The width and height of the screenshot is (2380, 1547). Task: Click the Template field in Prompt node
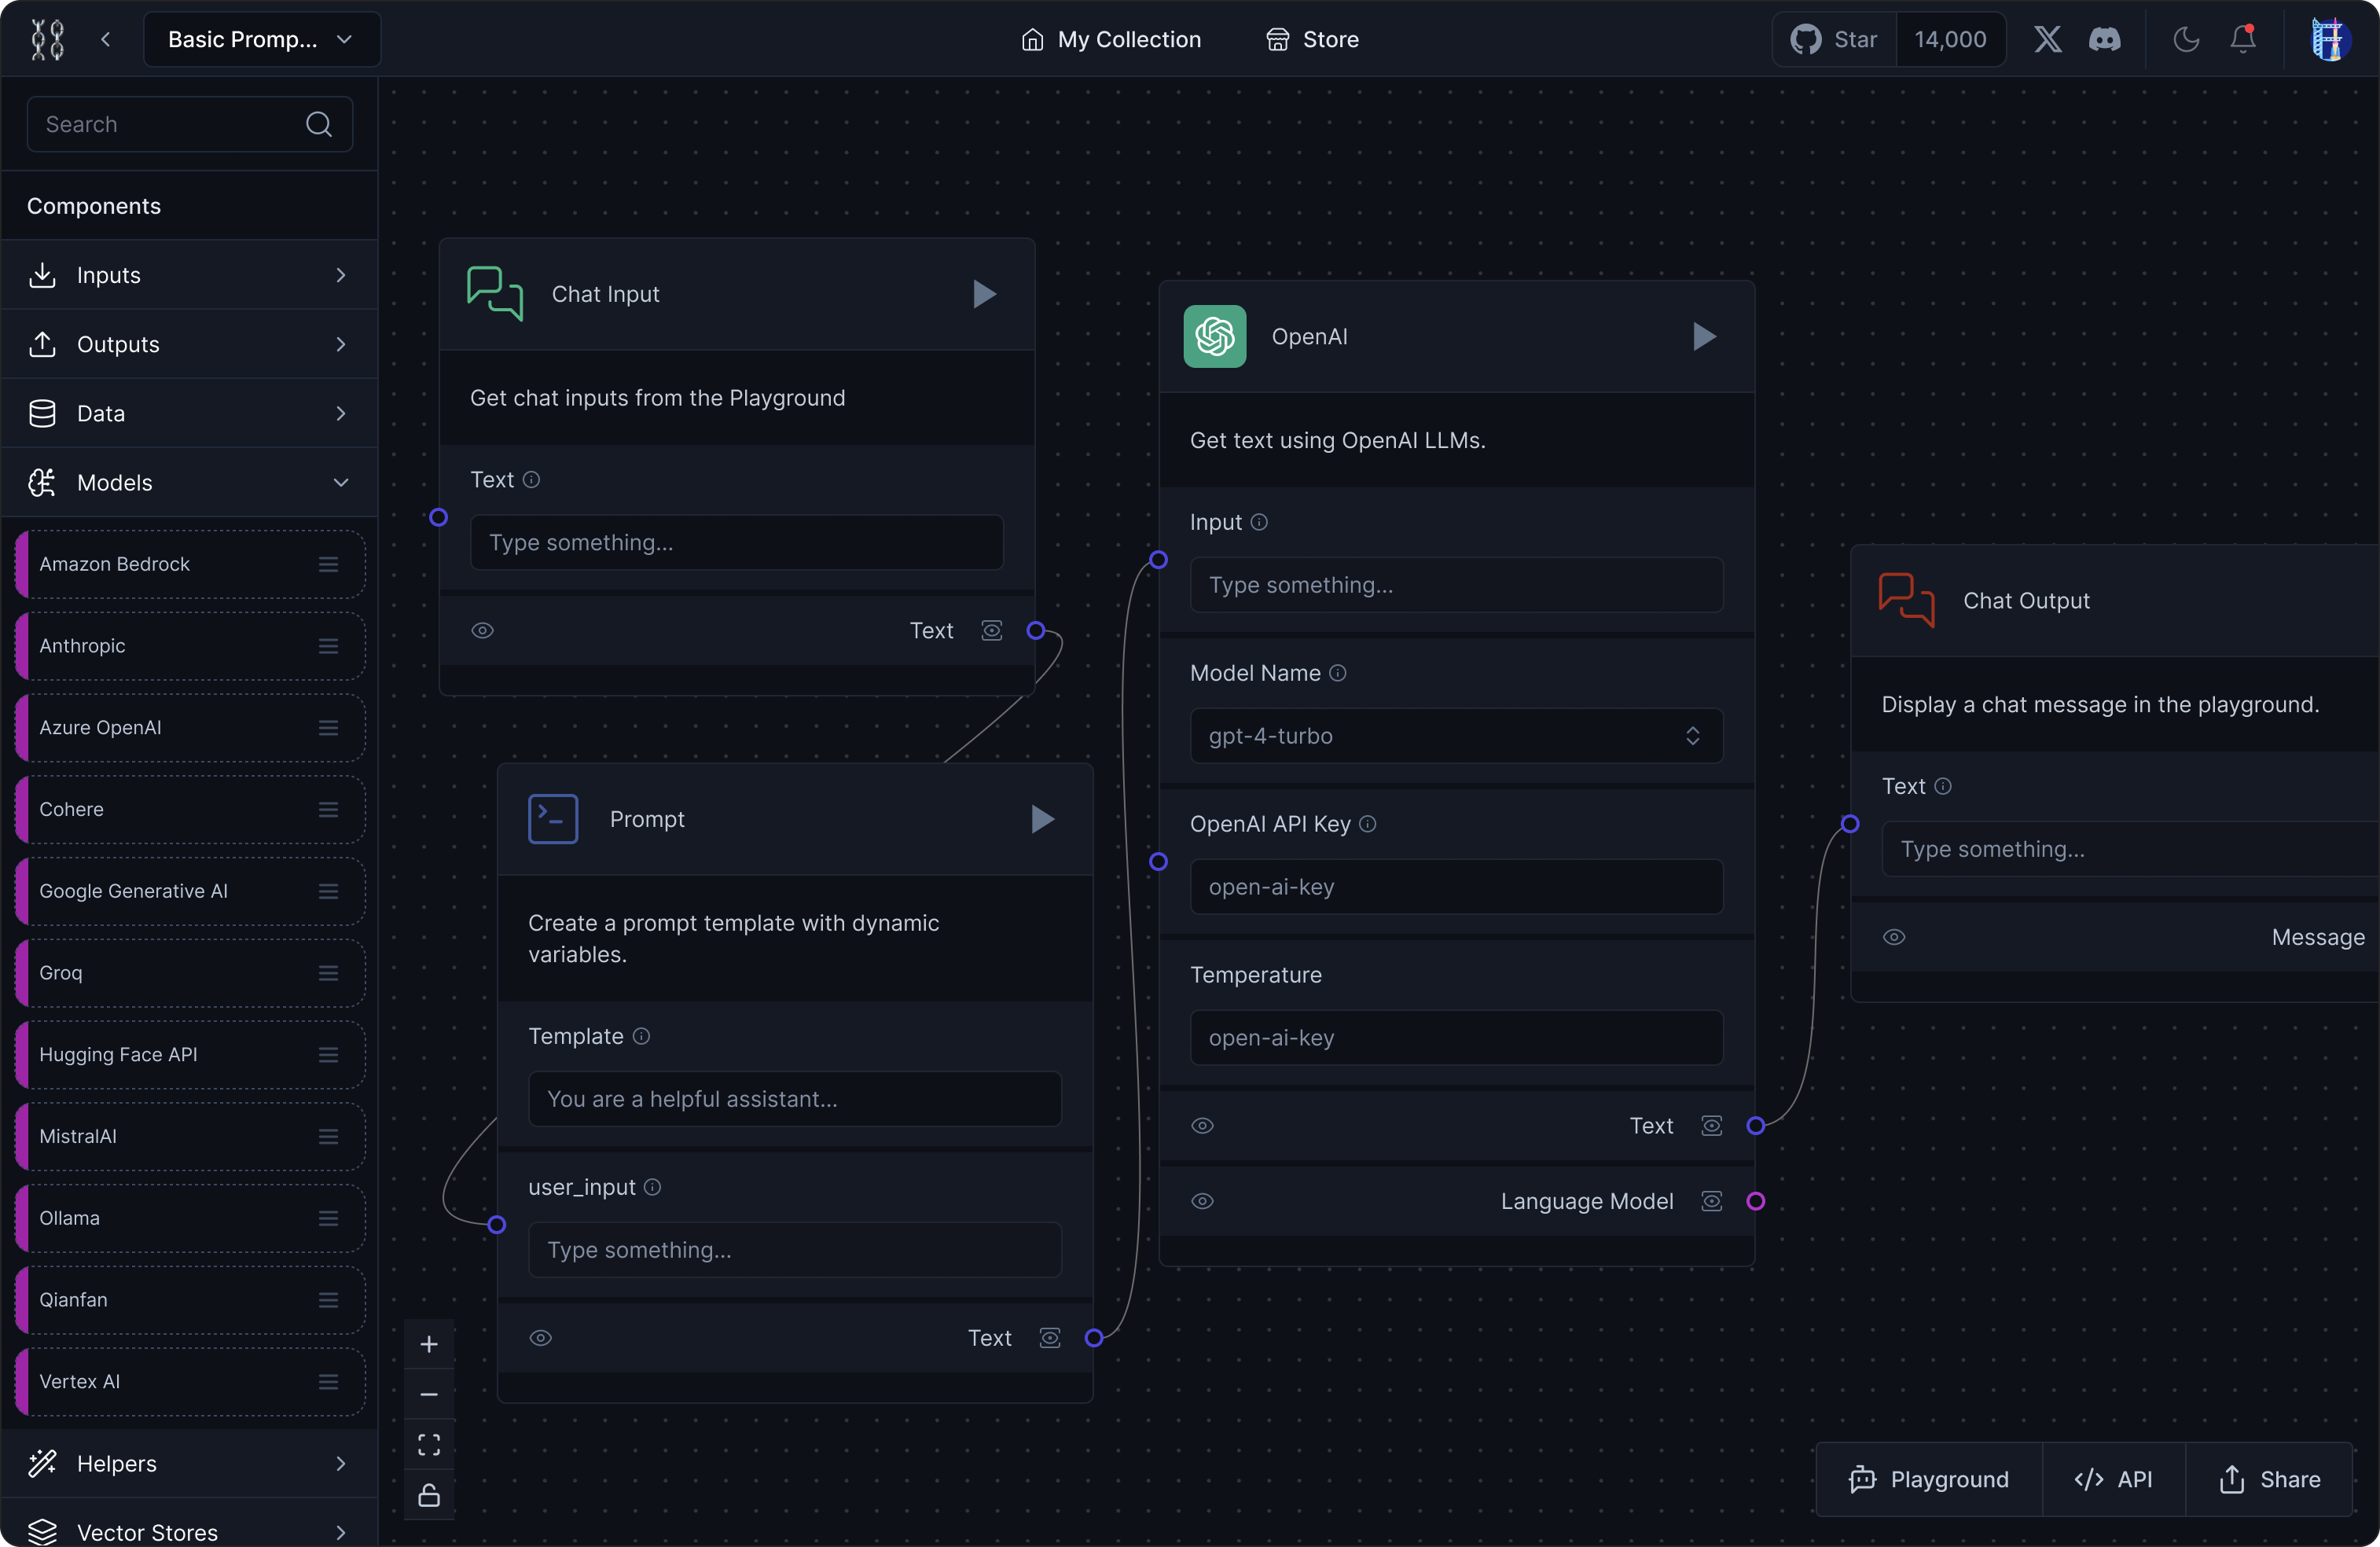tap(794, 1099)
